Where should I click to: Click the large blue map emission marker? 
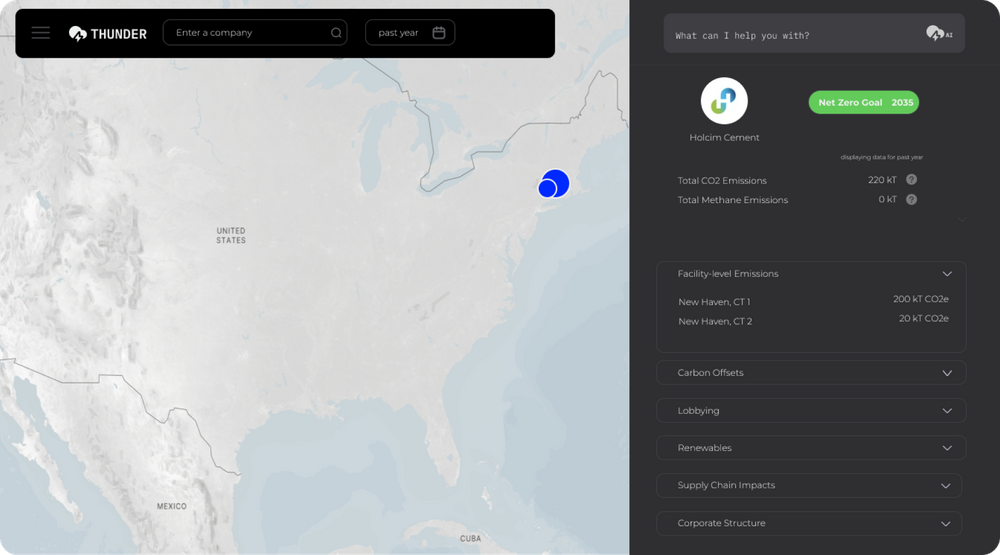(x=558, y=181)
